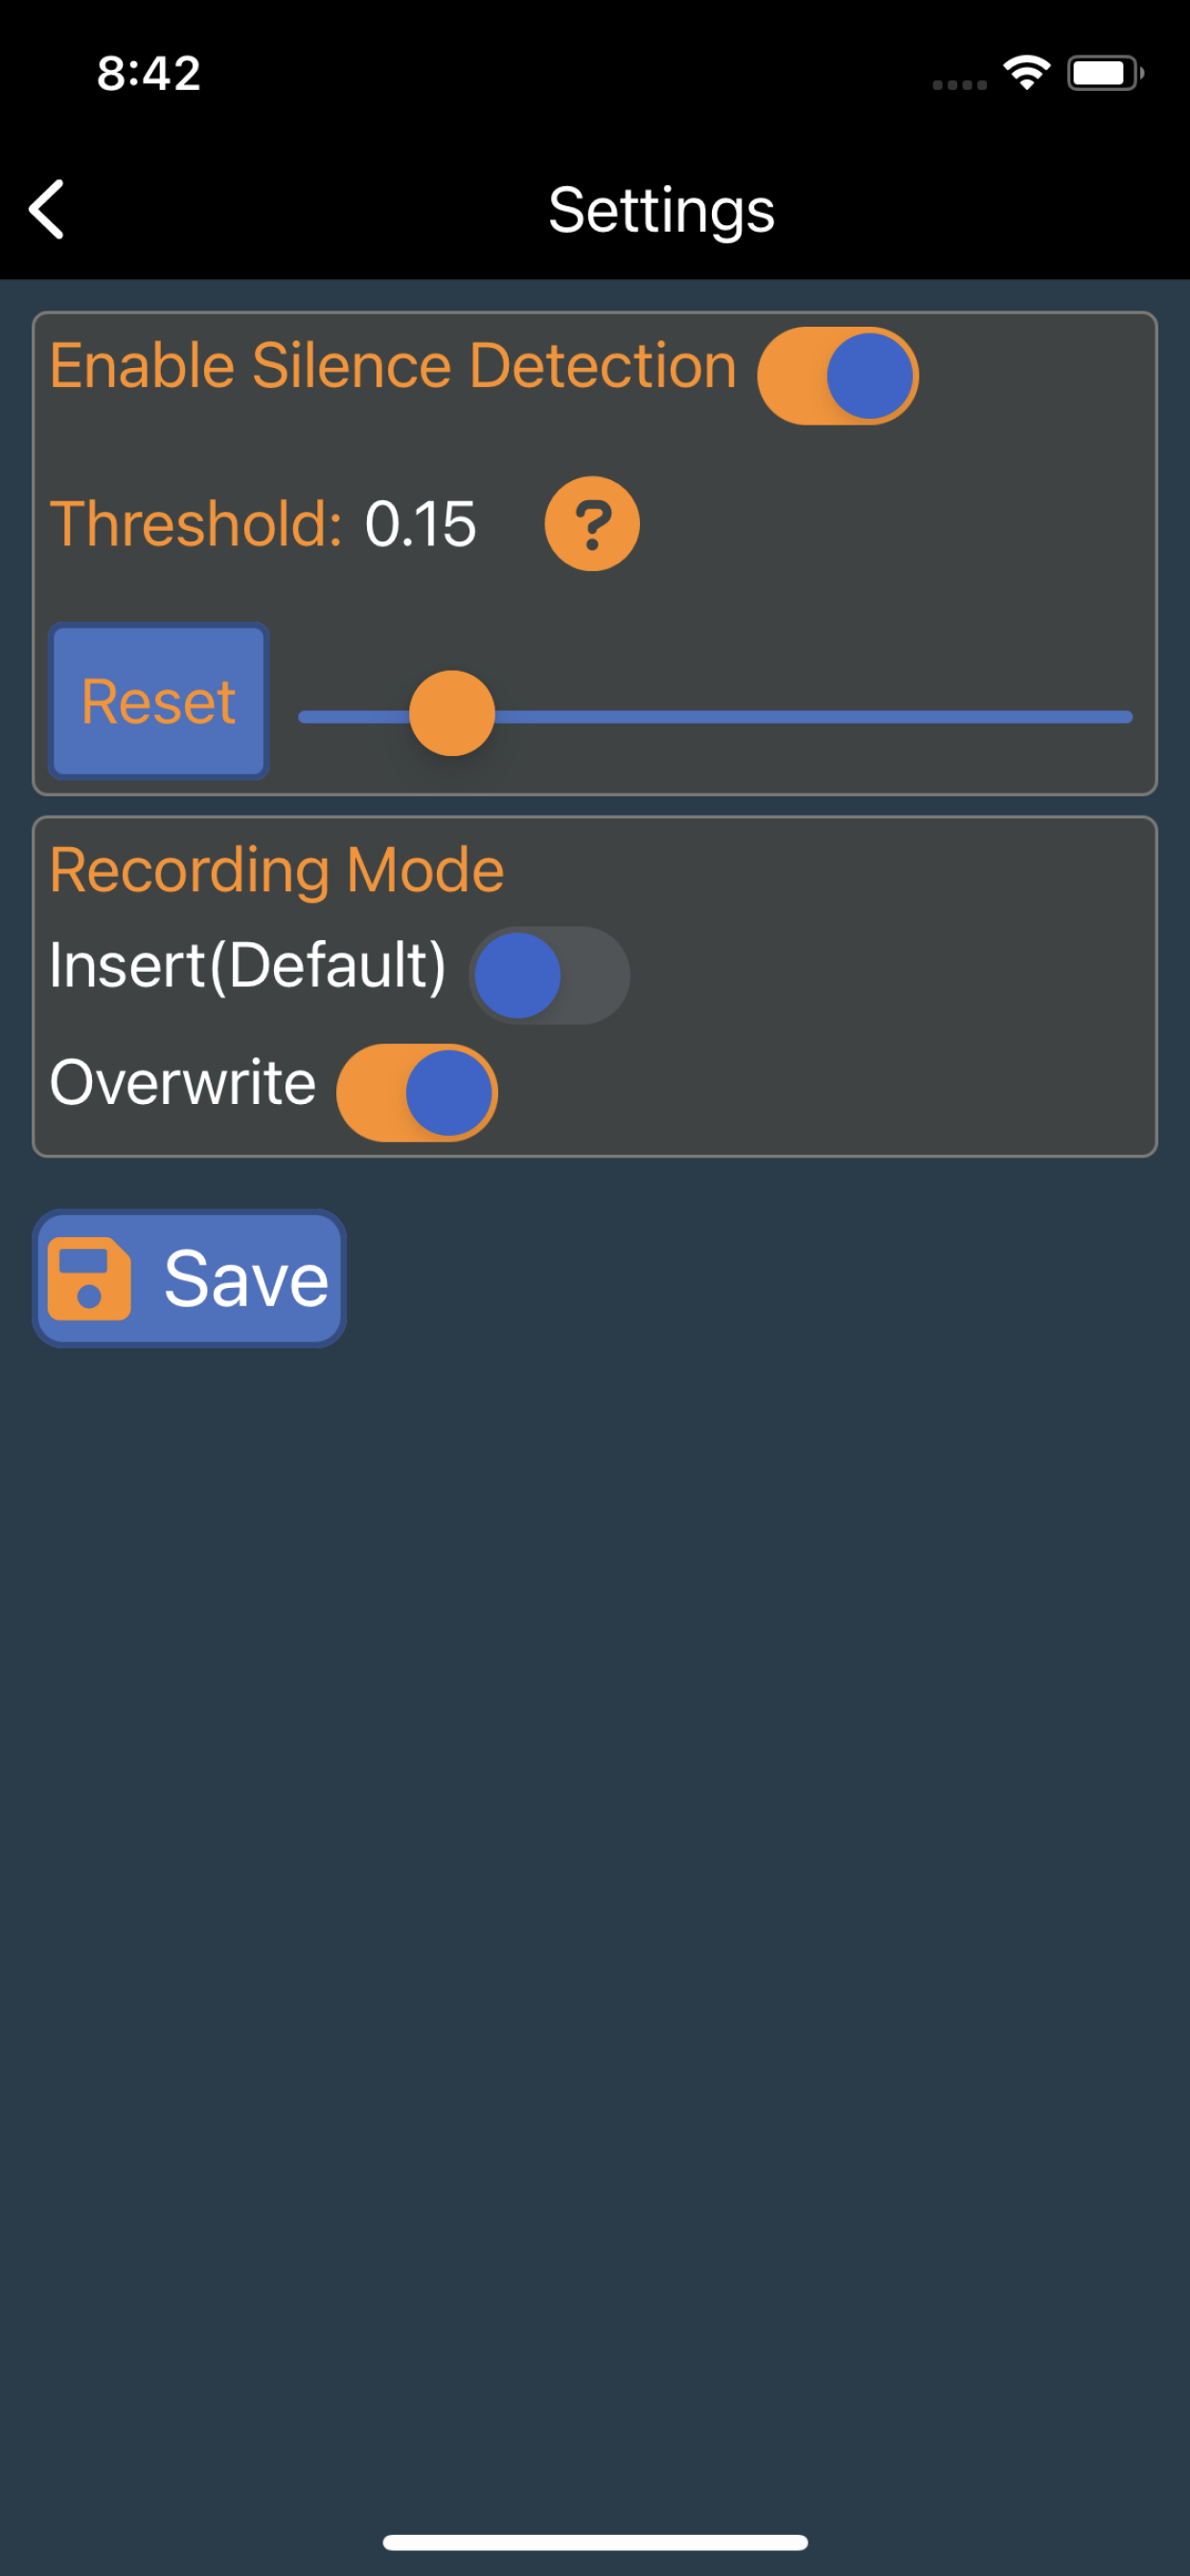The height and width of the screenshot is (2576, 1190).
Task: Tap the Enable Silence Detection label
Action: (x=393, y=365)
